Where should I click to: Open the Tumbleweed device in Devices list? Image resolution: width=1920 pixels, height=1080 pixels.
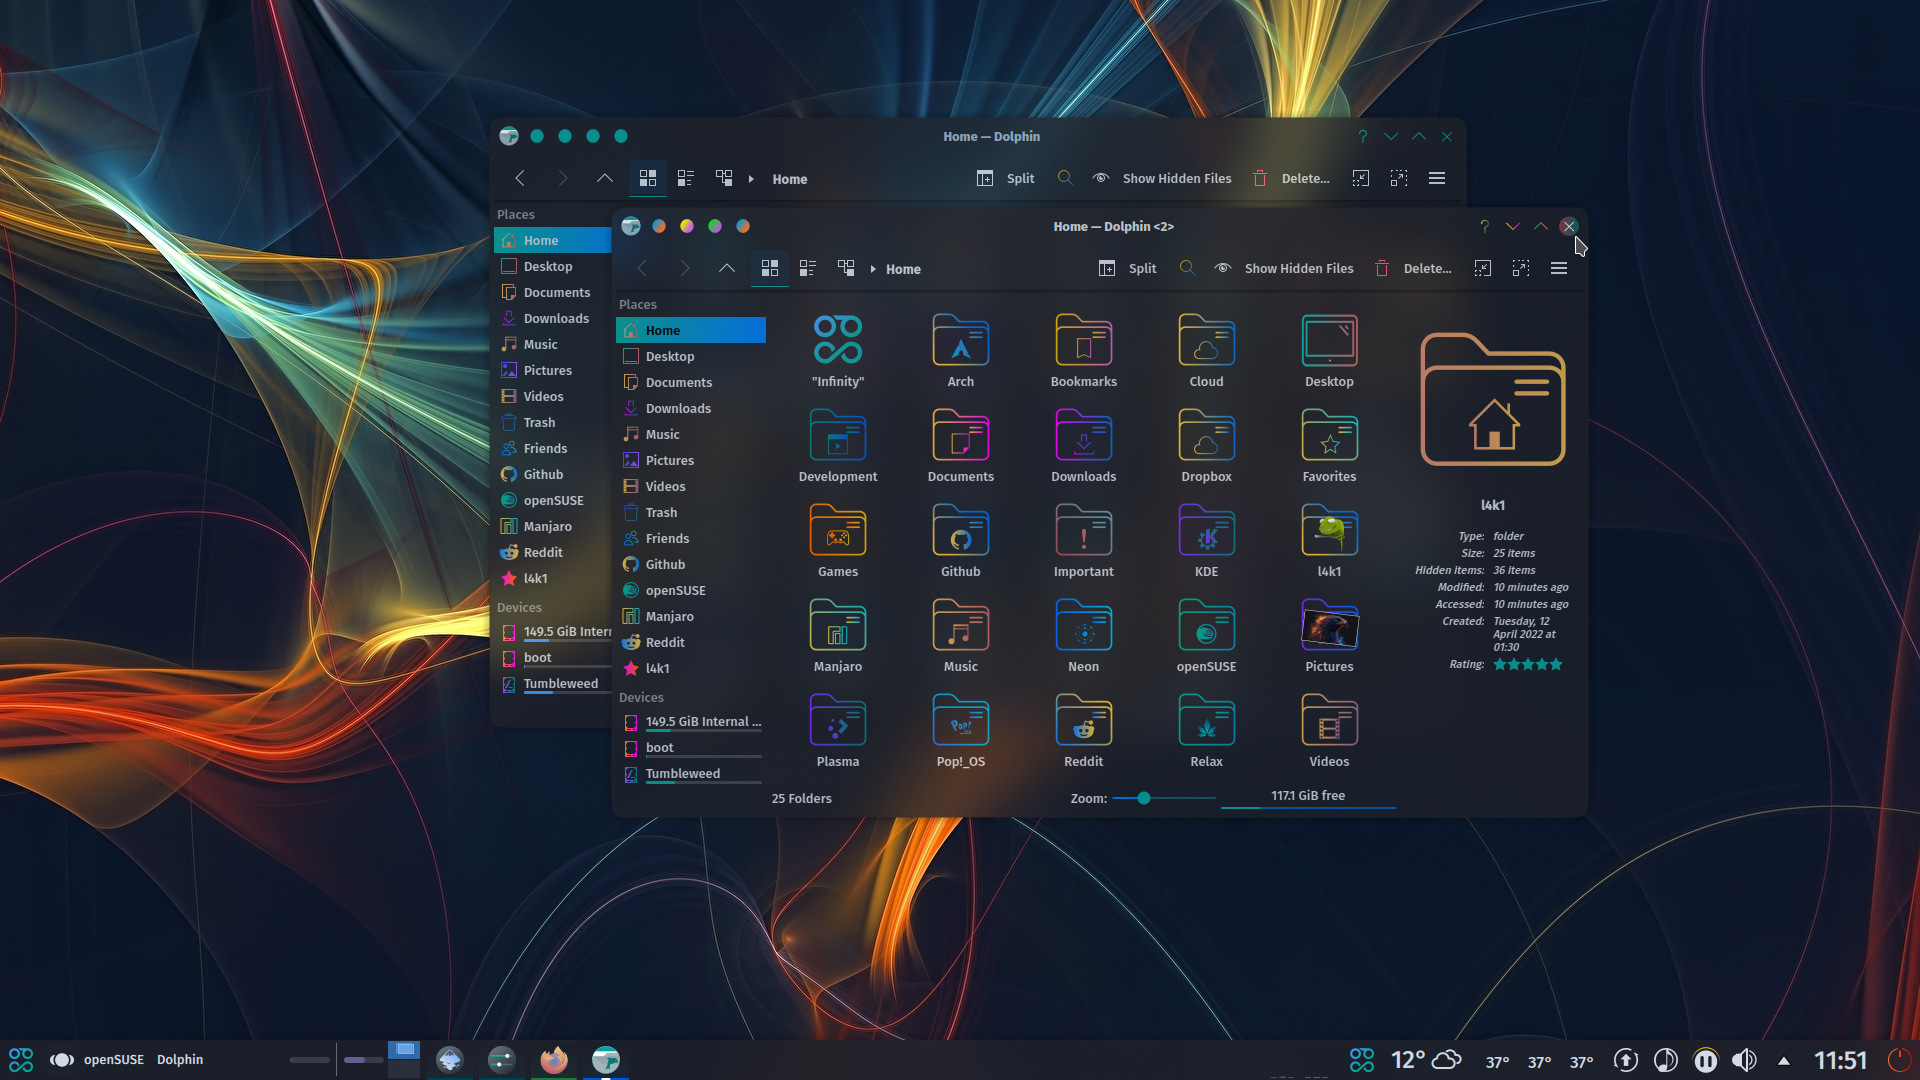click(683, 772)
